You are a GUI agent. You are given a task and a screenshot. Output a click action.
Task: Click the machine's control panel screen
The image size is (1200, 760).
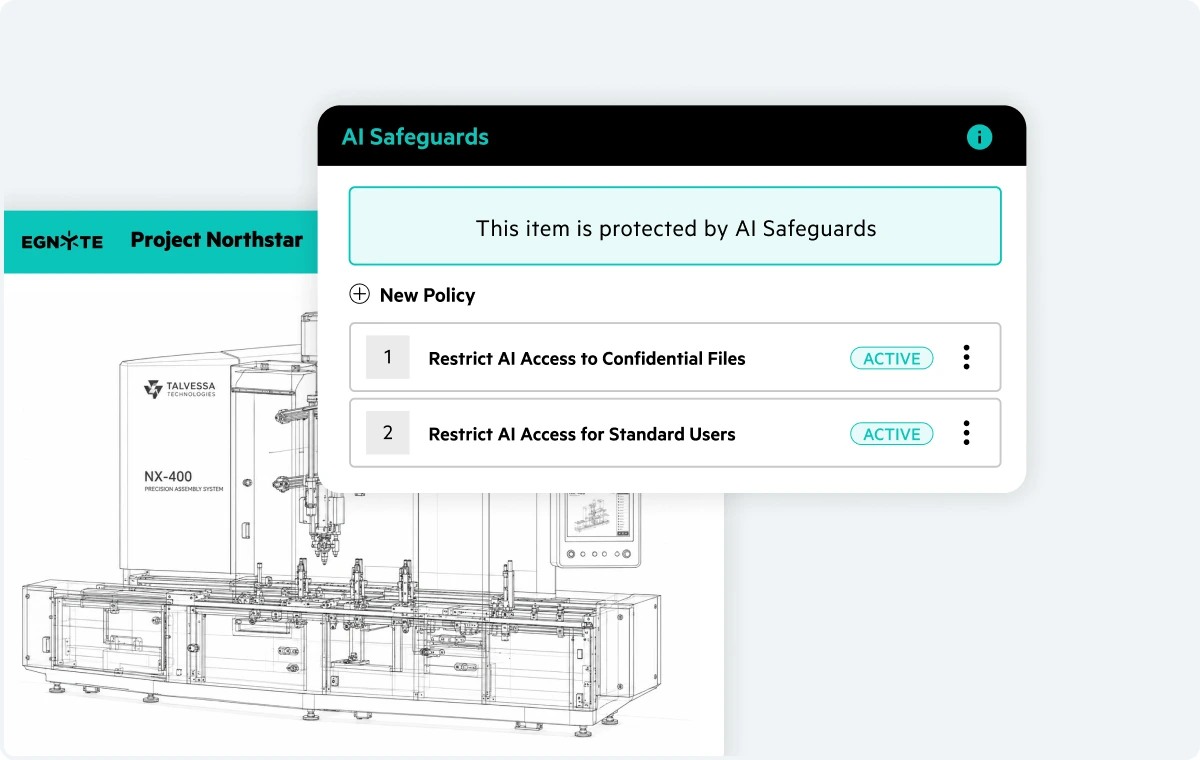(x=597, y=514)
